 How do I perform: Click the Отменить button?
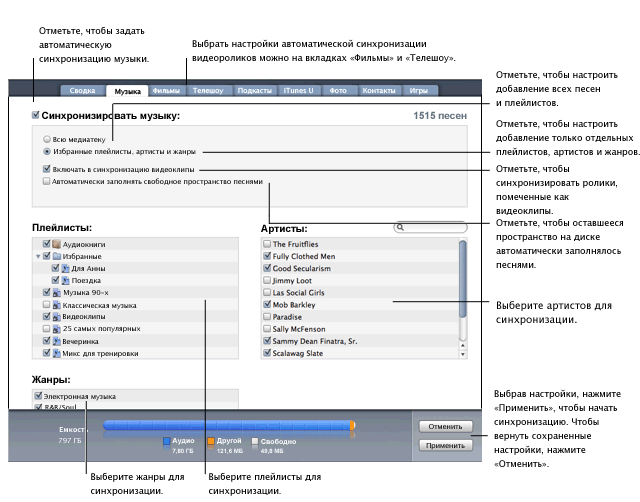[445, 426]
